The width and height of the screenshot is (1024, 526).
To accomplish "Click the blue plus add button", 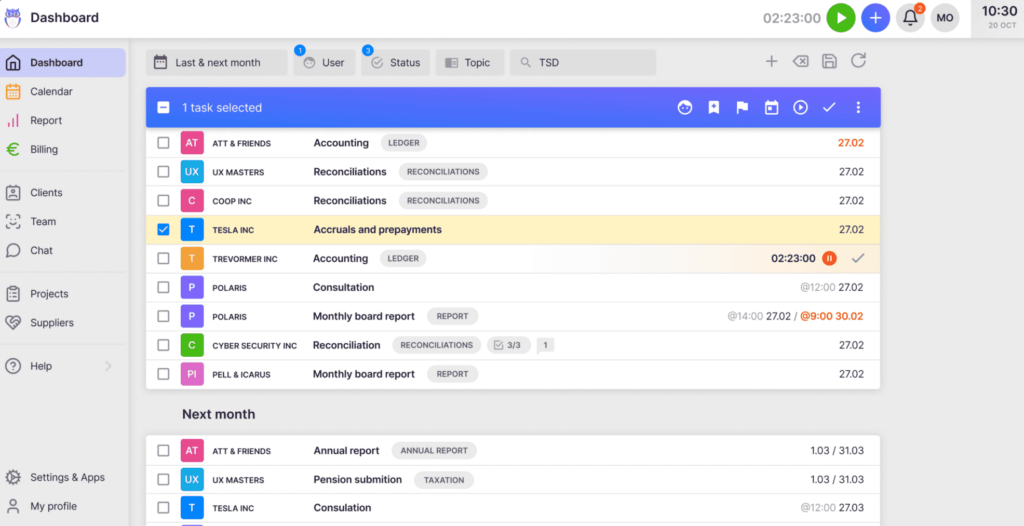I will tap(876, 18).
